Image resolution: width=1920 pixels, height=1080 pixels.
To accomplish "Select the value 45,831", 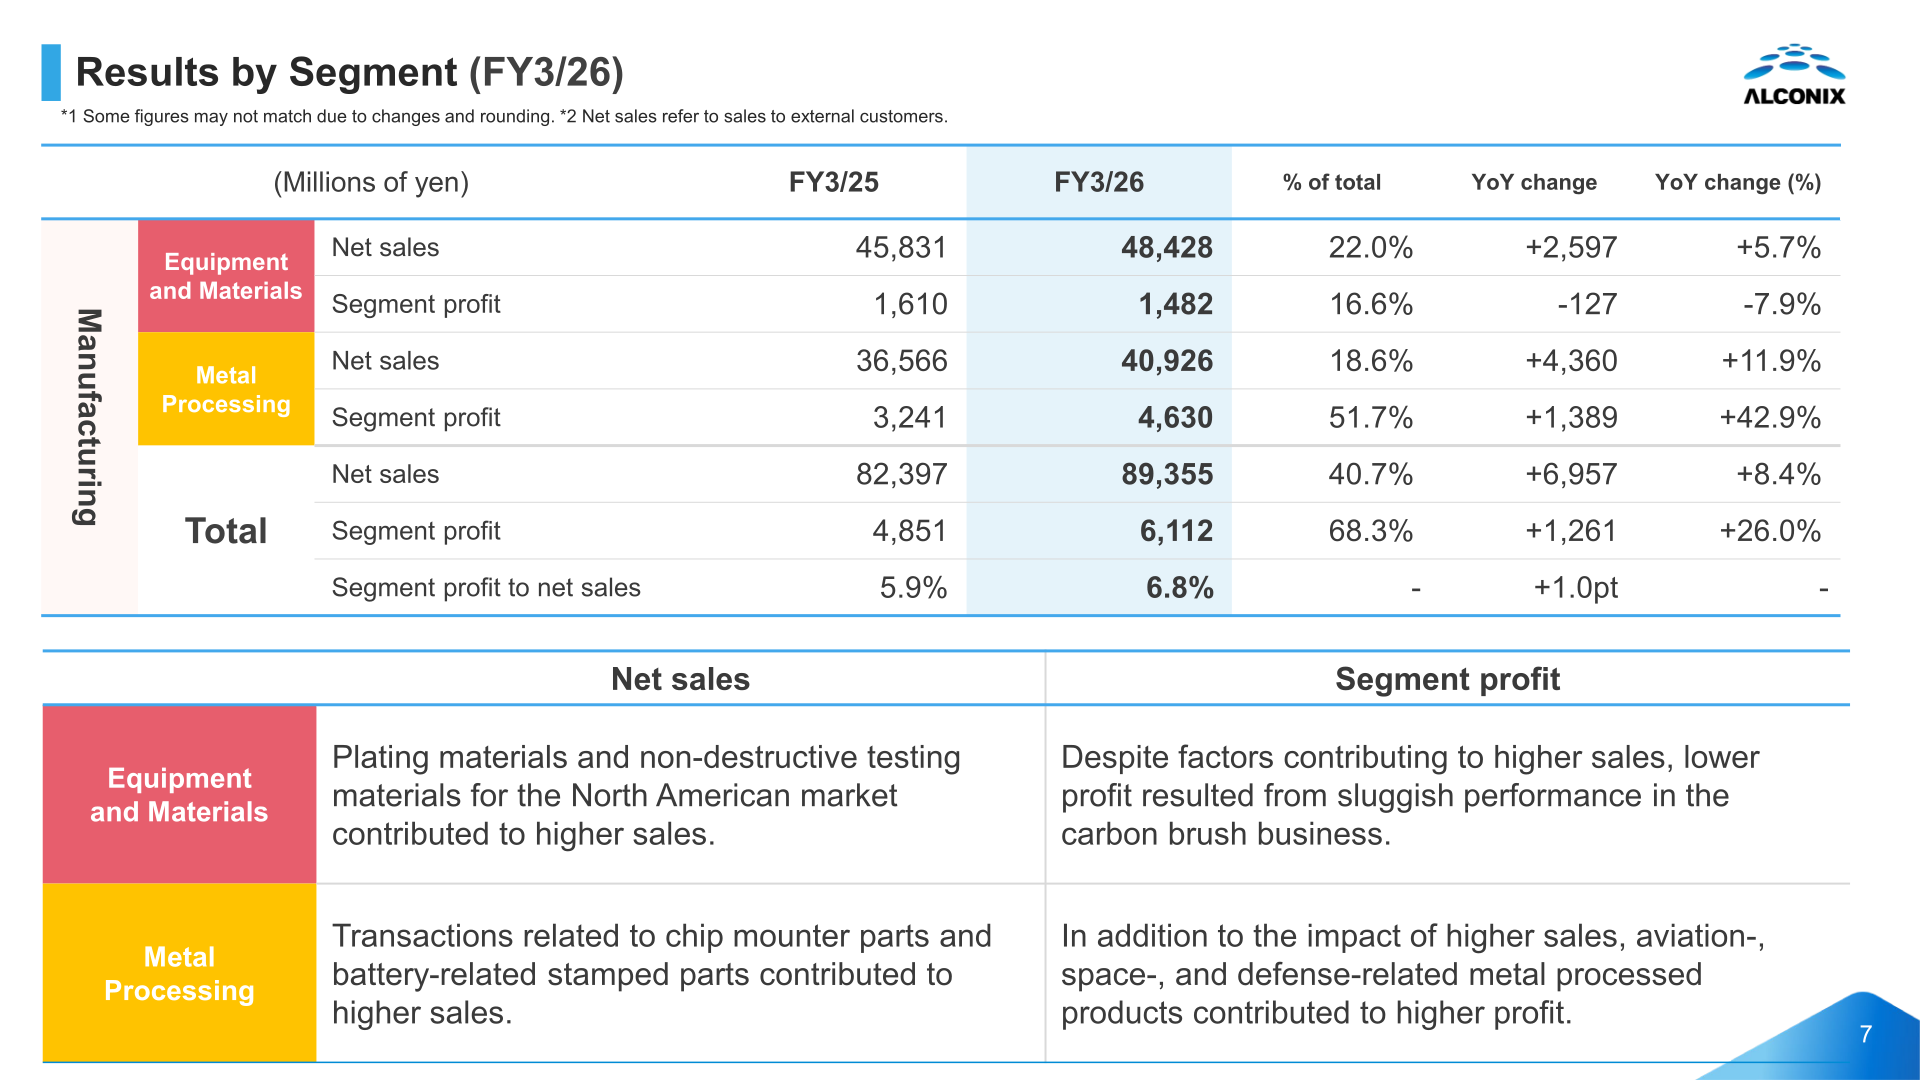I will (x=901, y=247).
